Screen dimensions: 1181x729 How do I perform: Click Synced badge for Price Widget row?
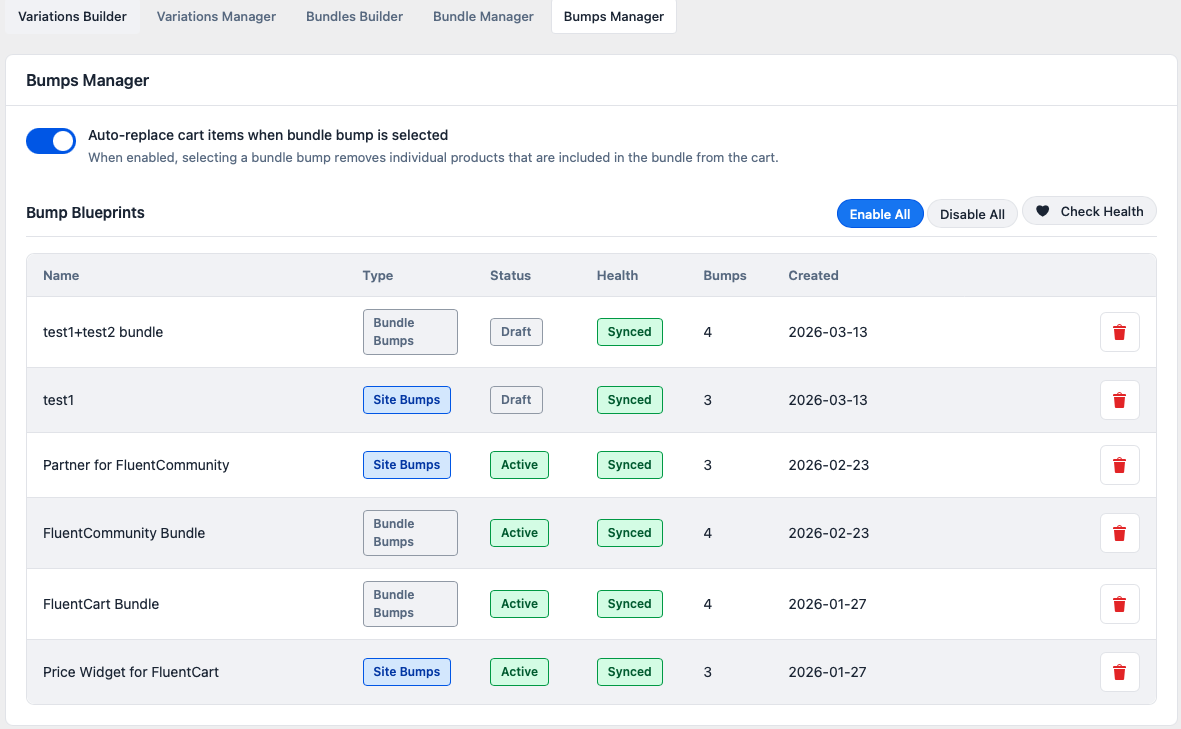(630, 672)
